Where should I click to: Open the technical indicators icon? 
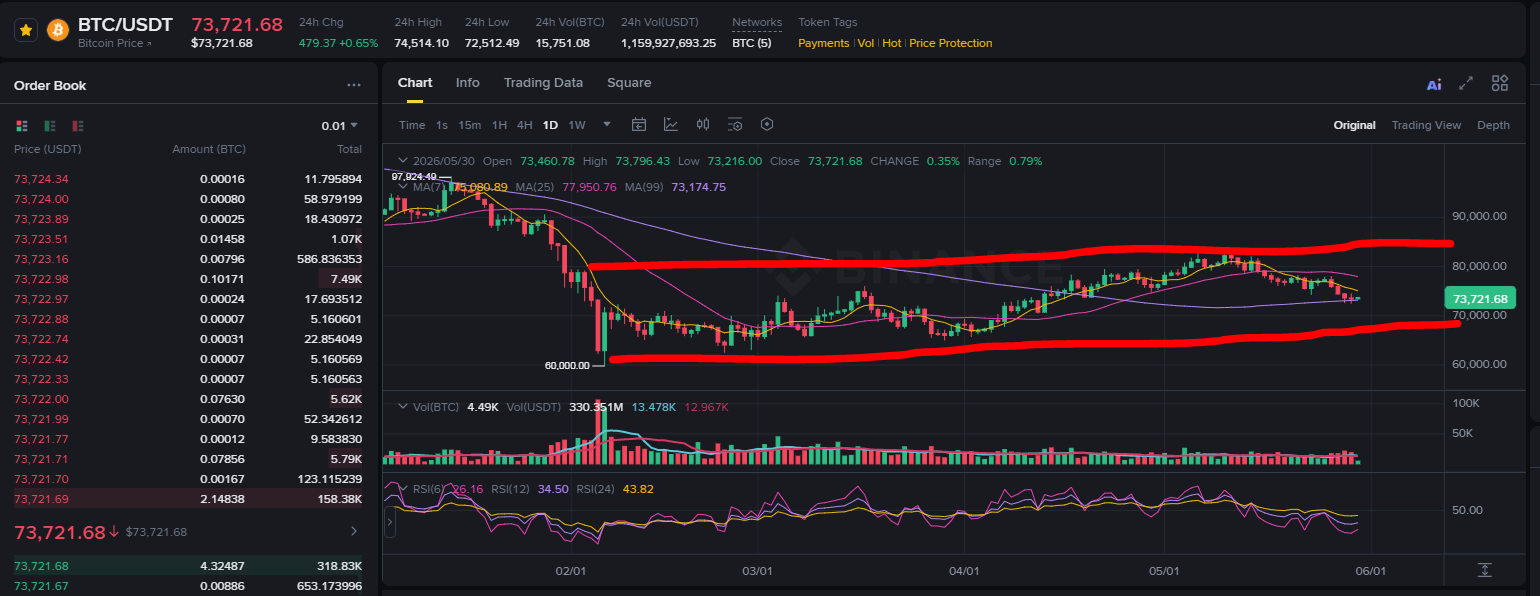(671, 125)
